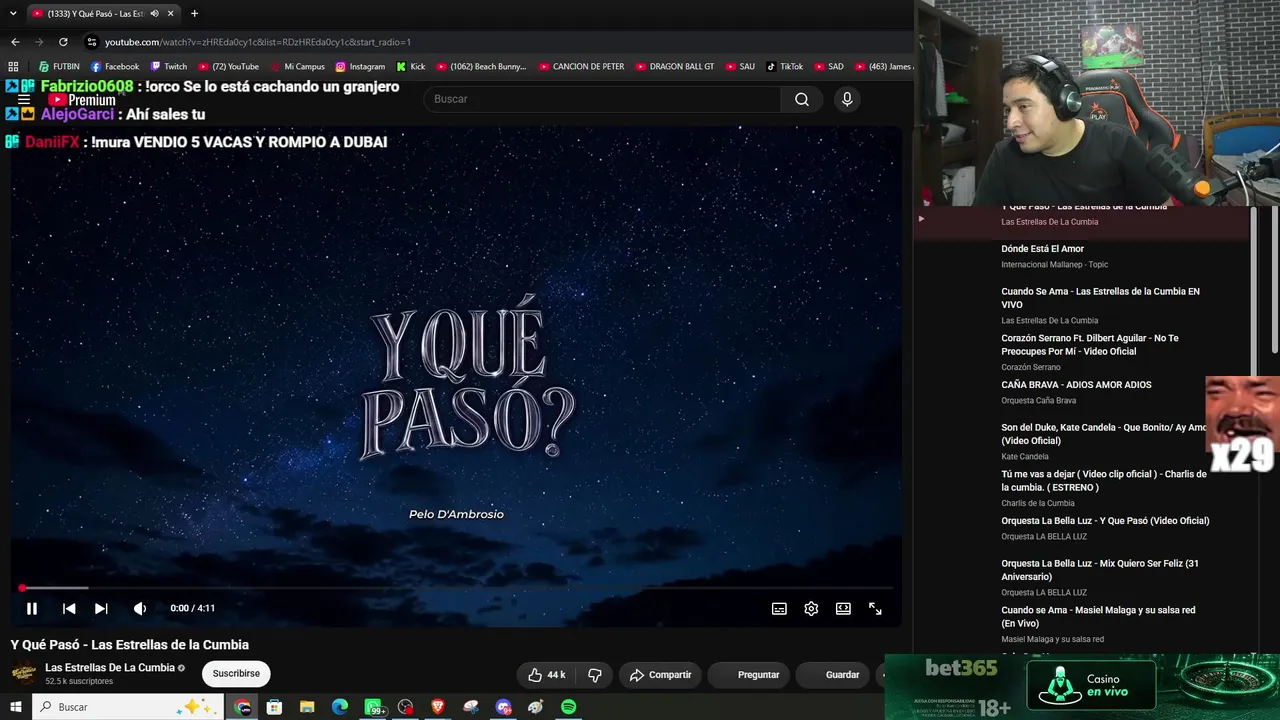Open the Beach Bunny bookmark
The height and width of the screenshot is (720, 1280).
481,67
